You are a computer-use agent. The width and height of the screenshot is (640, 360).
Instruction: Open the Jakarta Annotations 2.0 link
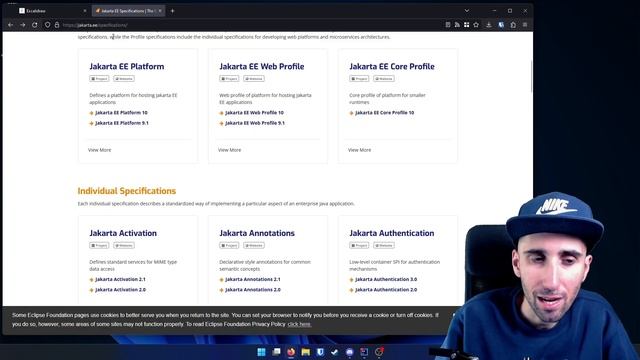coord(253,290)
